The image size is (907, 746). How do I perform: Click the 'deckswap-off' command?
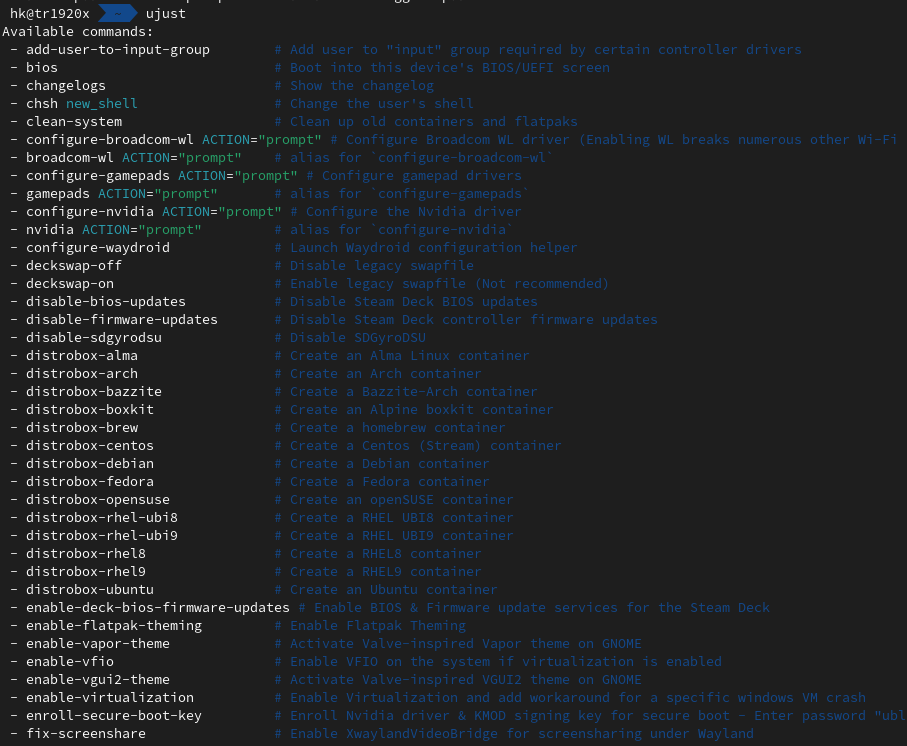point(74,265)
